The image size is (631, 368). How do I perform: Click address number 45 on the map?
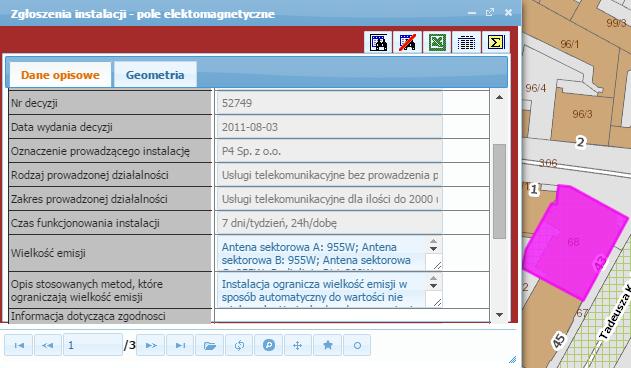559,341
